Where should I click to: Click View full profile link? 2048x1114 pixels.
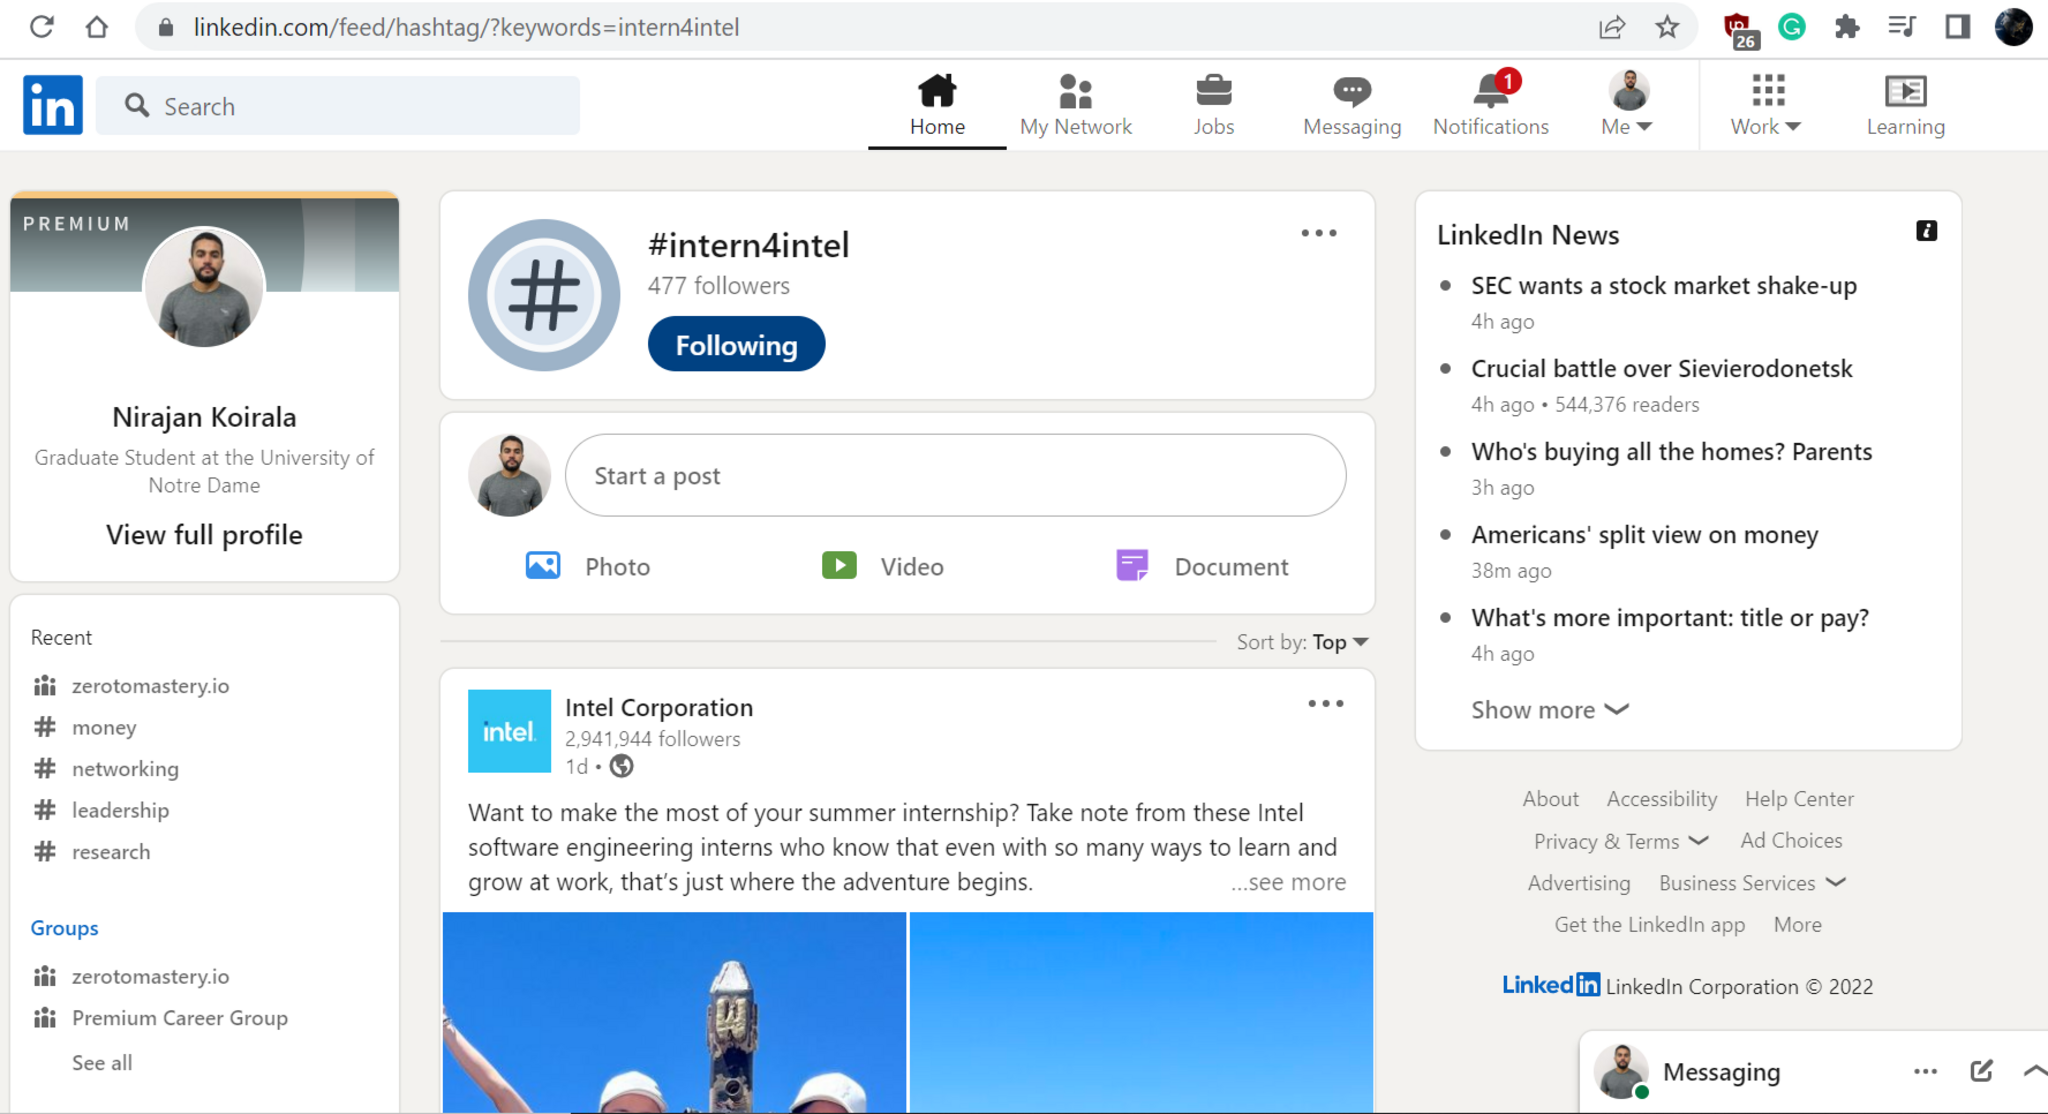coord(204,535)
